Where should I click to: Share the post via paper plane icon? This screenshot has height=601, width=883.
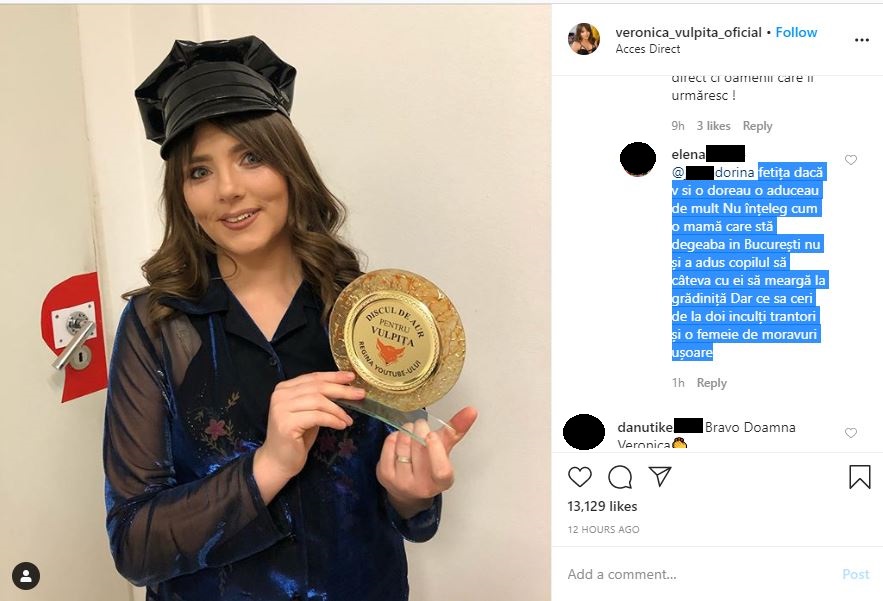pyautogui.click(x=659, y=477)
